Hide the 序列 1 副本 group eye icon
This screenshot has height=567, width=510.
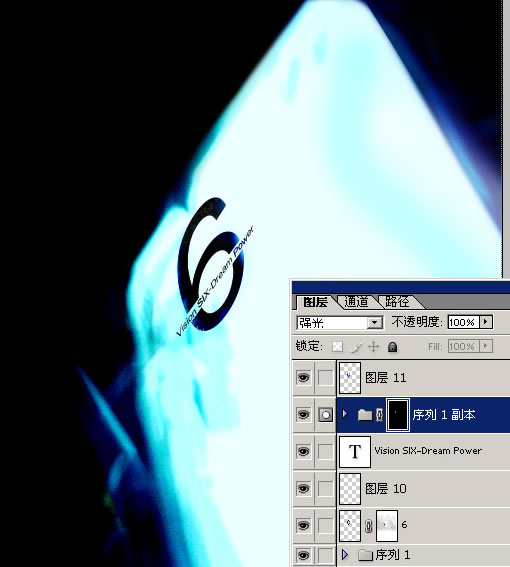click(303, 415)
